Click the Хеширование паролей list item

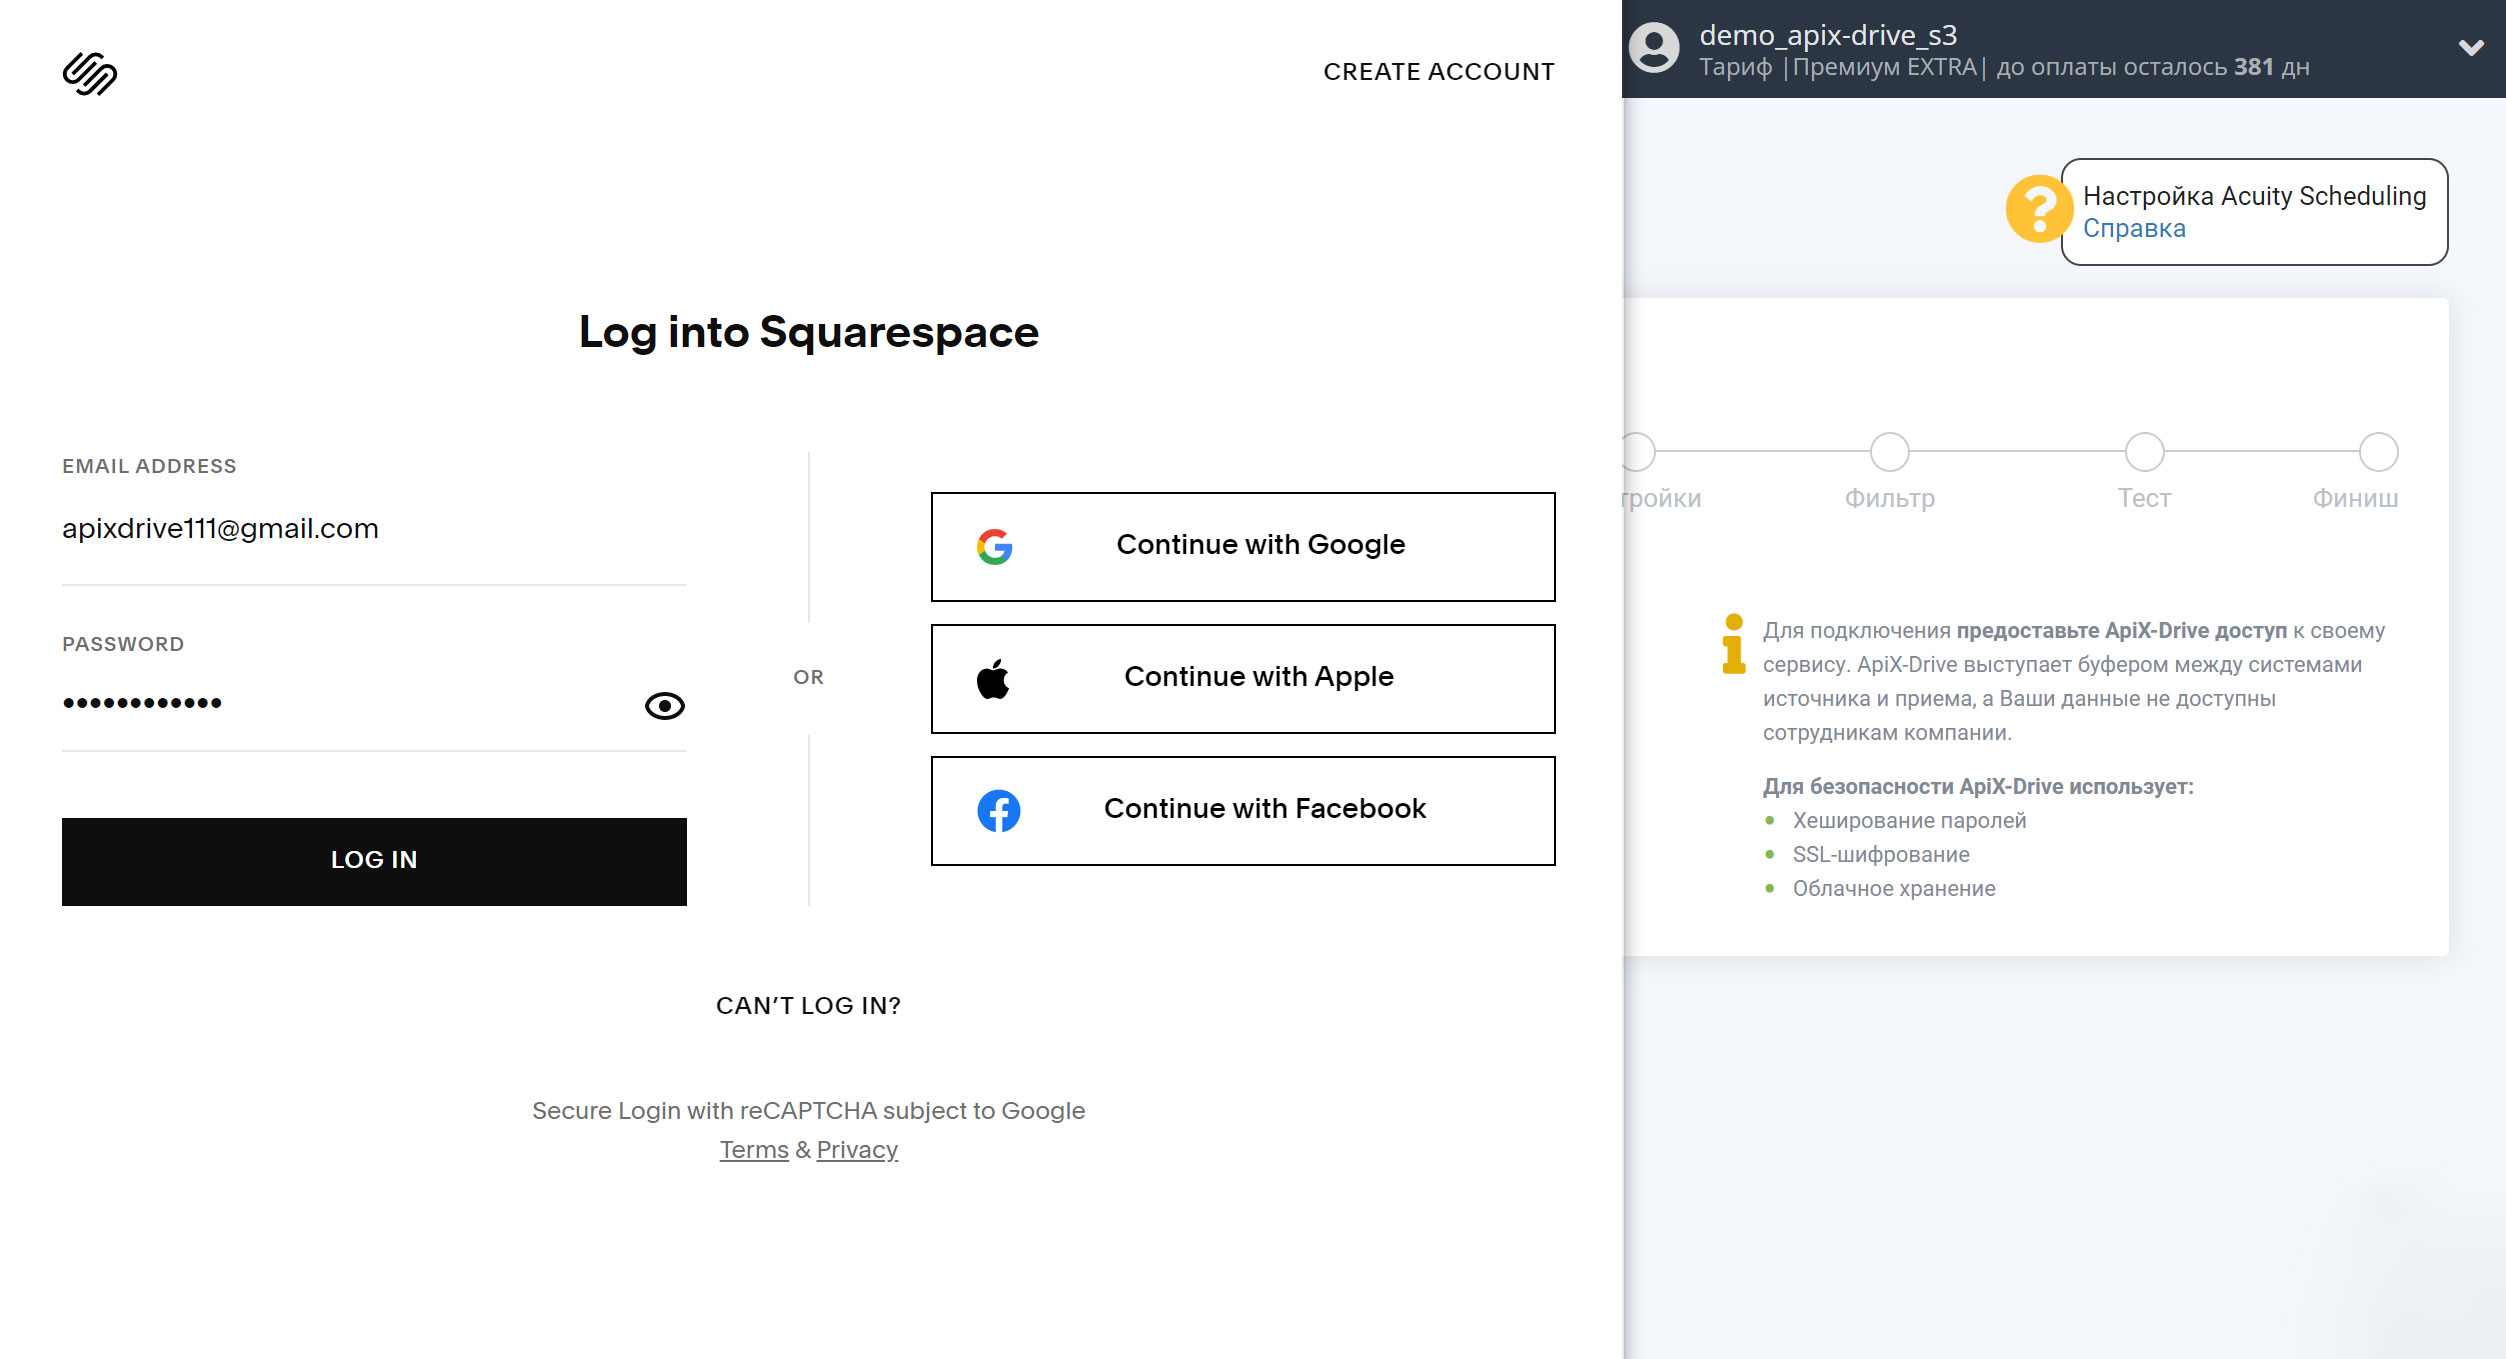pos(1909,820)
